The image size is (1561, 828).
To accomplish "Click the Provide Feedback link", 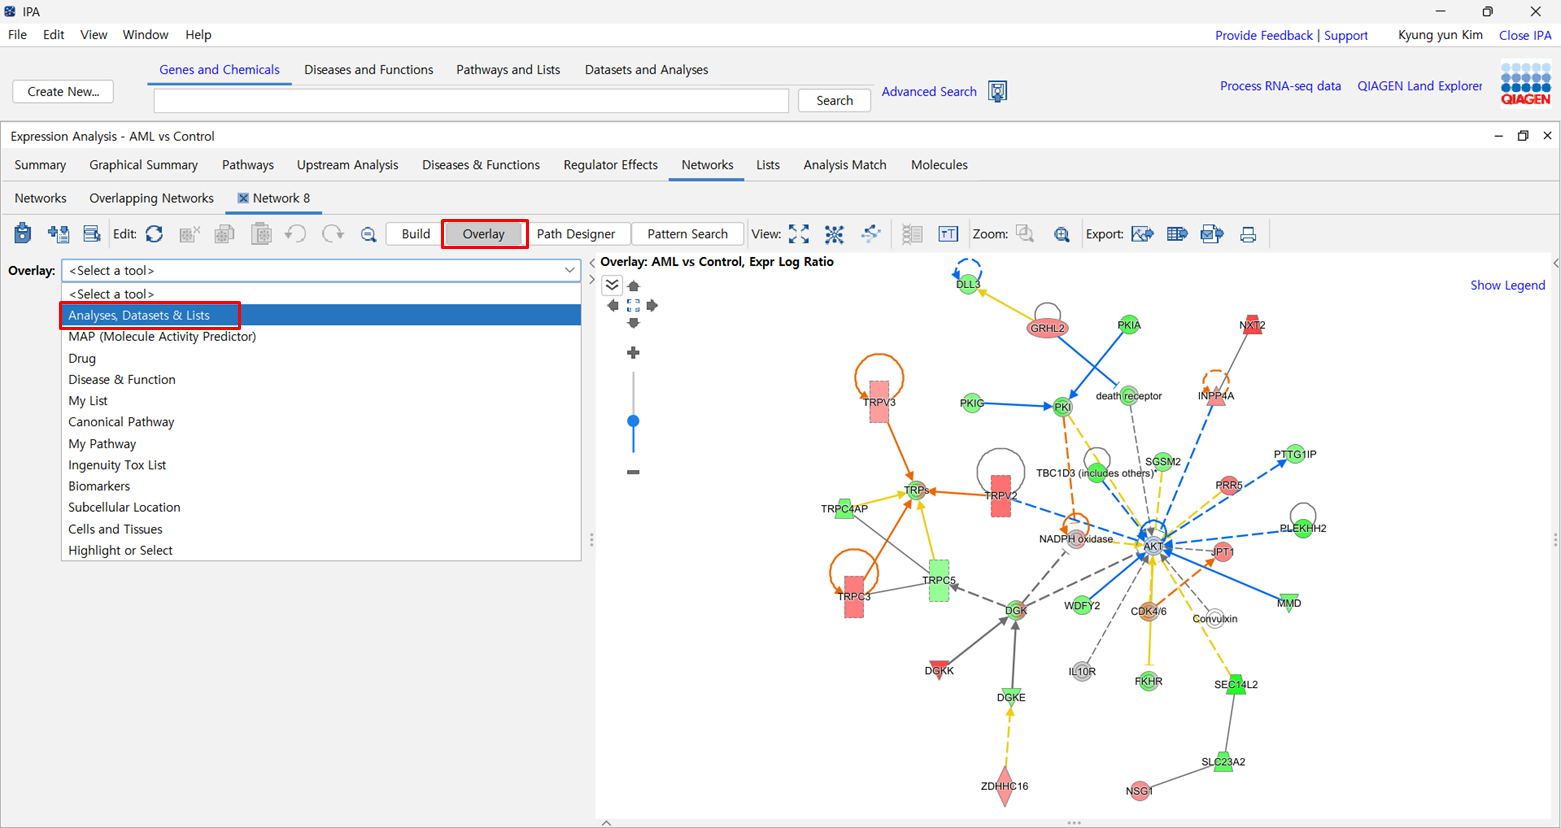I will (1264, 35).
